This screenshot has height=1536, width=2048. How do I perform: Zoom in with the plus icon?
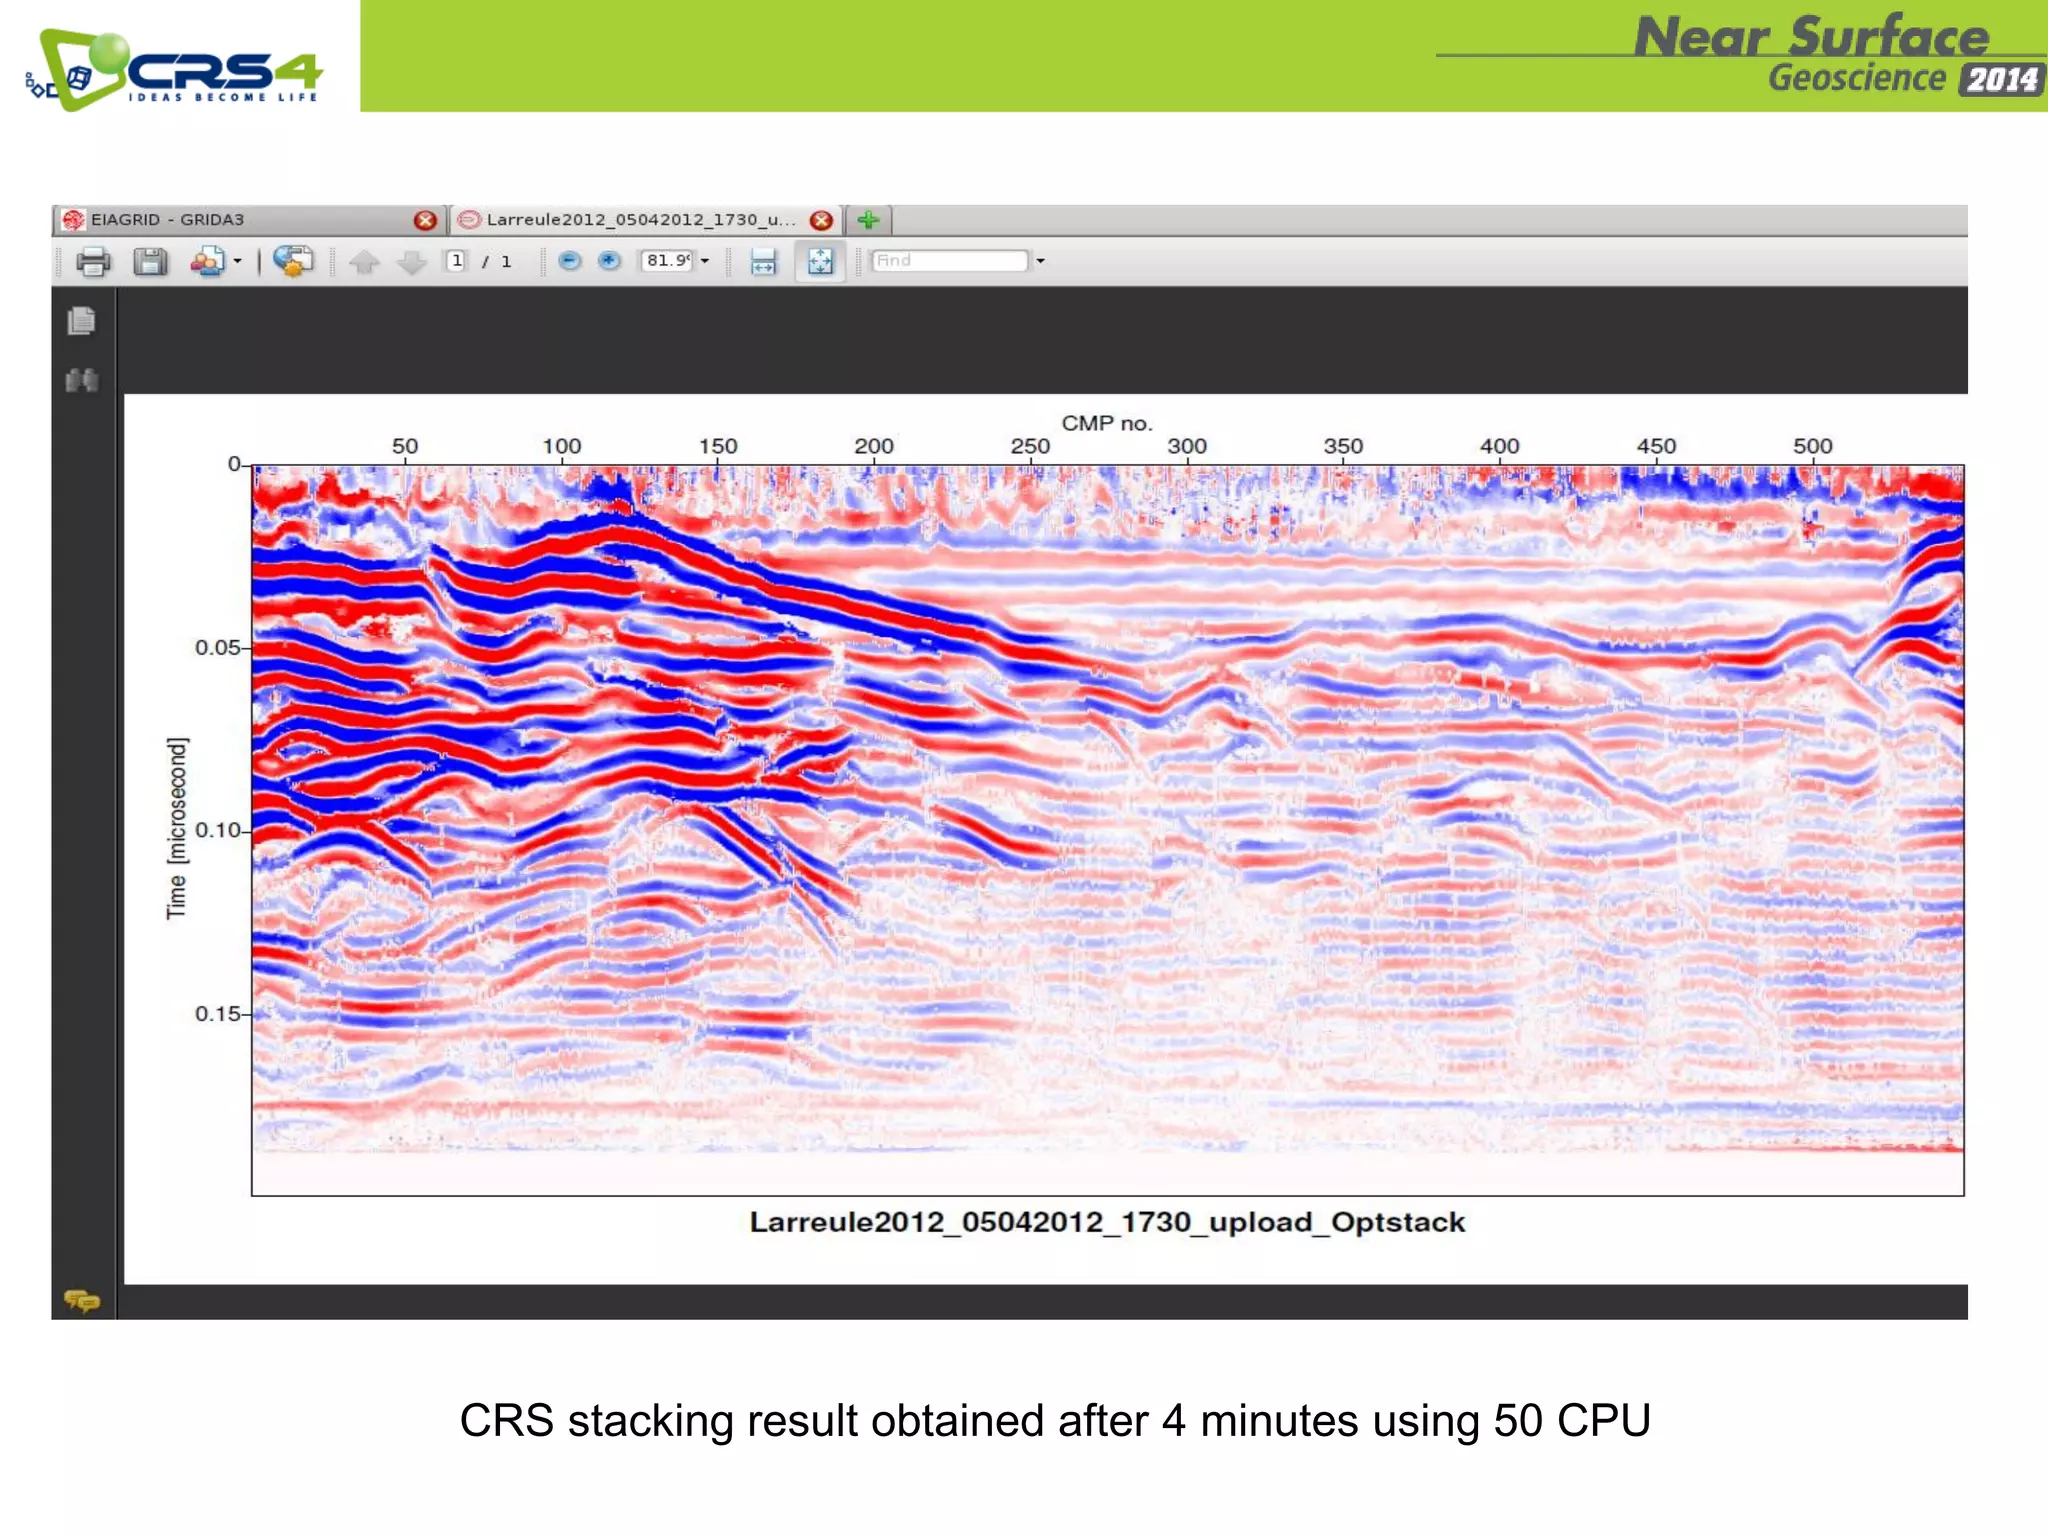point(609,261)
